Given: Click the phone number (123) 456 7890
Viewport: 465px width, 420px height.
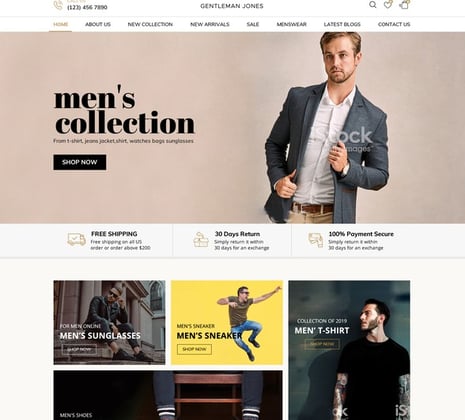Looking at the screenshot, I should [87, 7].
